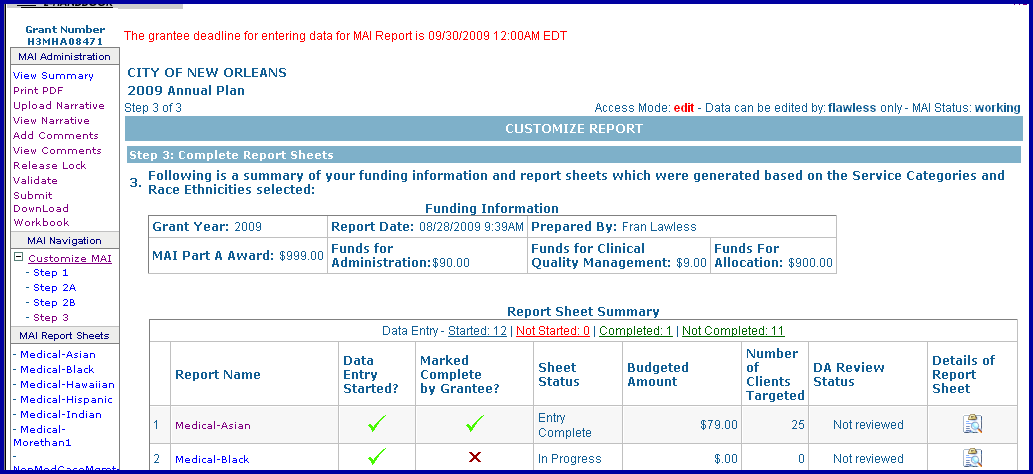Open Upload Narrative option
1033x474 pixels.
[59, 105]
